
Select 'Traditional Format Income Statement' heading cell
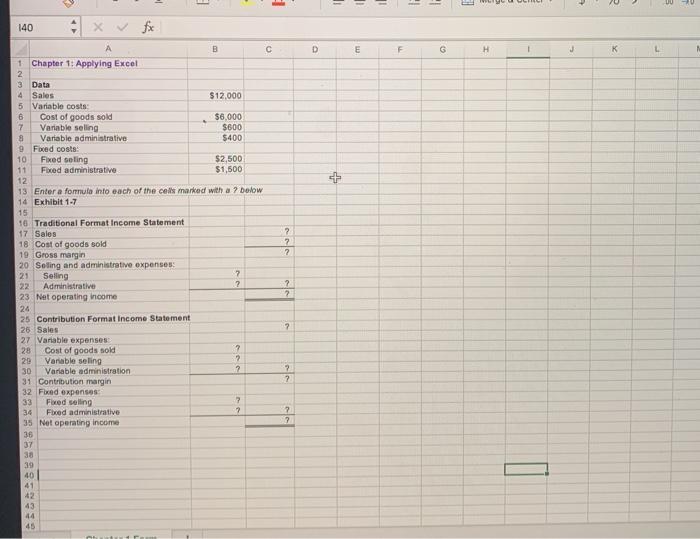110,222
